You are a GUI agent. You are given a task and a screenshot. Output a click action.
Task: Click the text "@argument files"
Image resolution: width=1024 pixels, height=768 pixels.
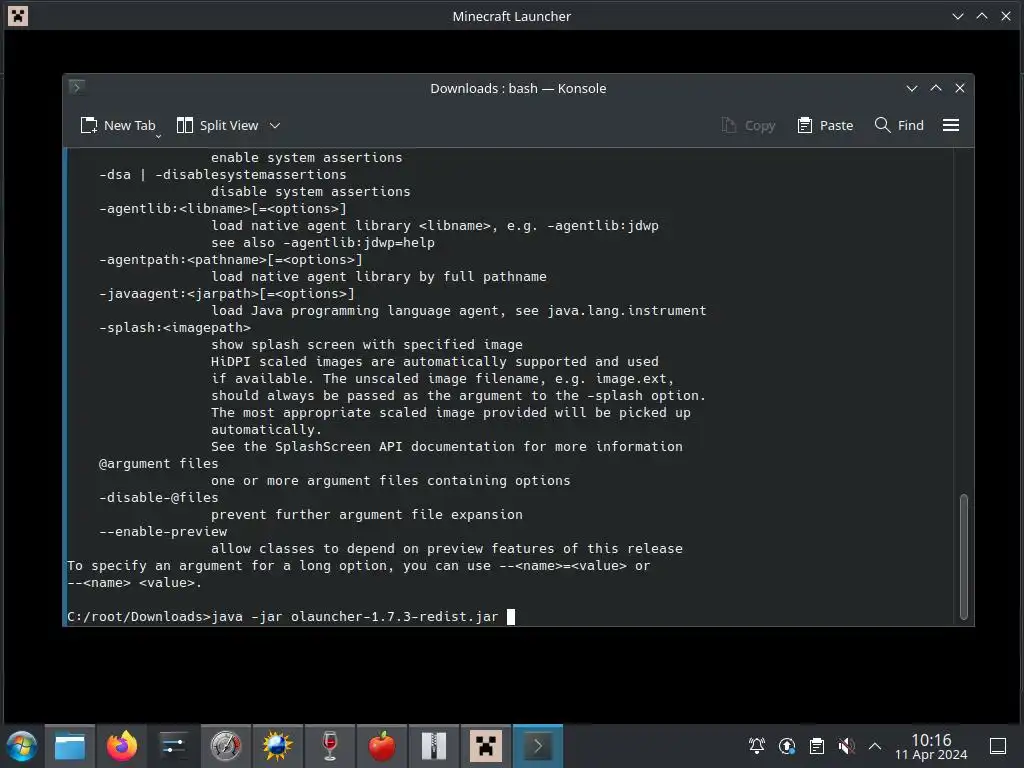[159, 464]
